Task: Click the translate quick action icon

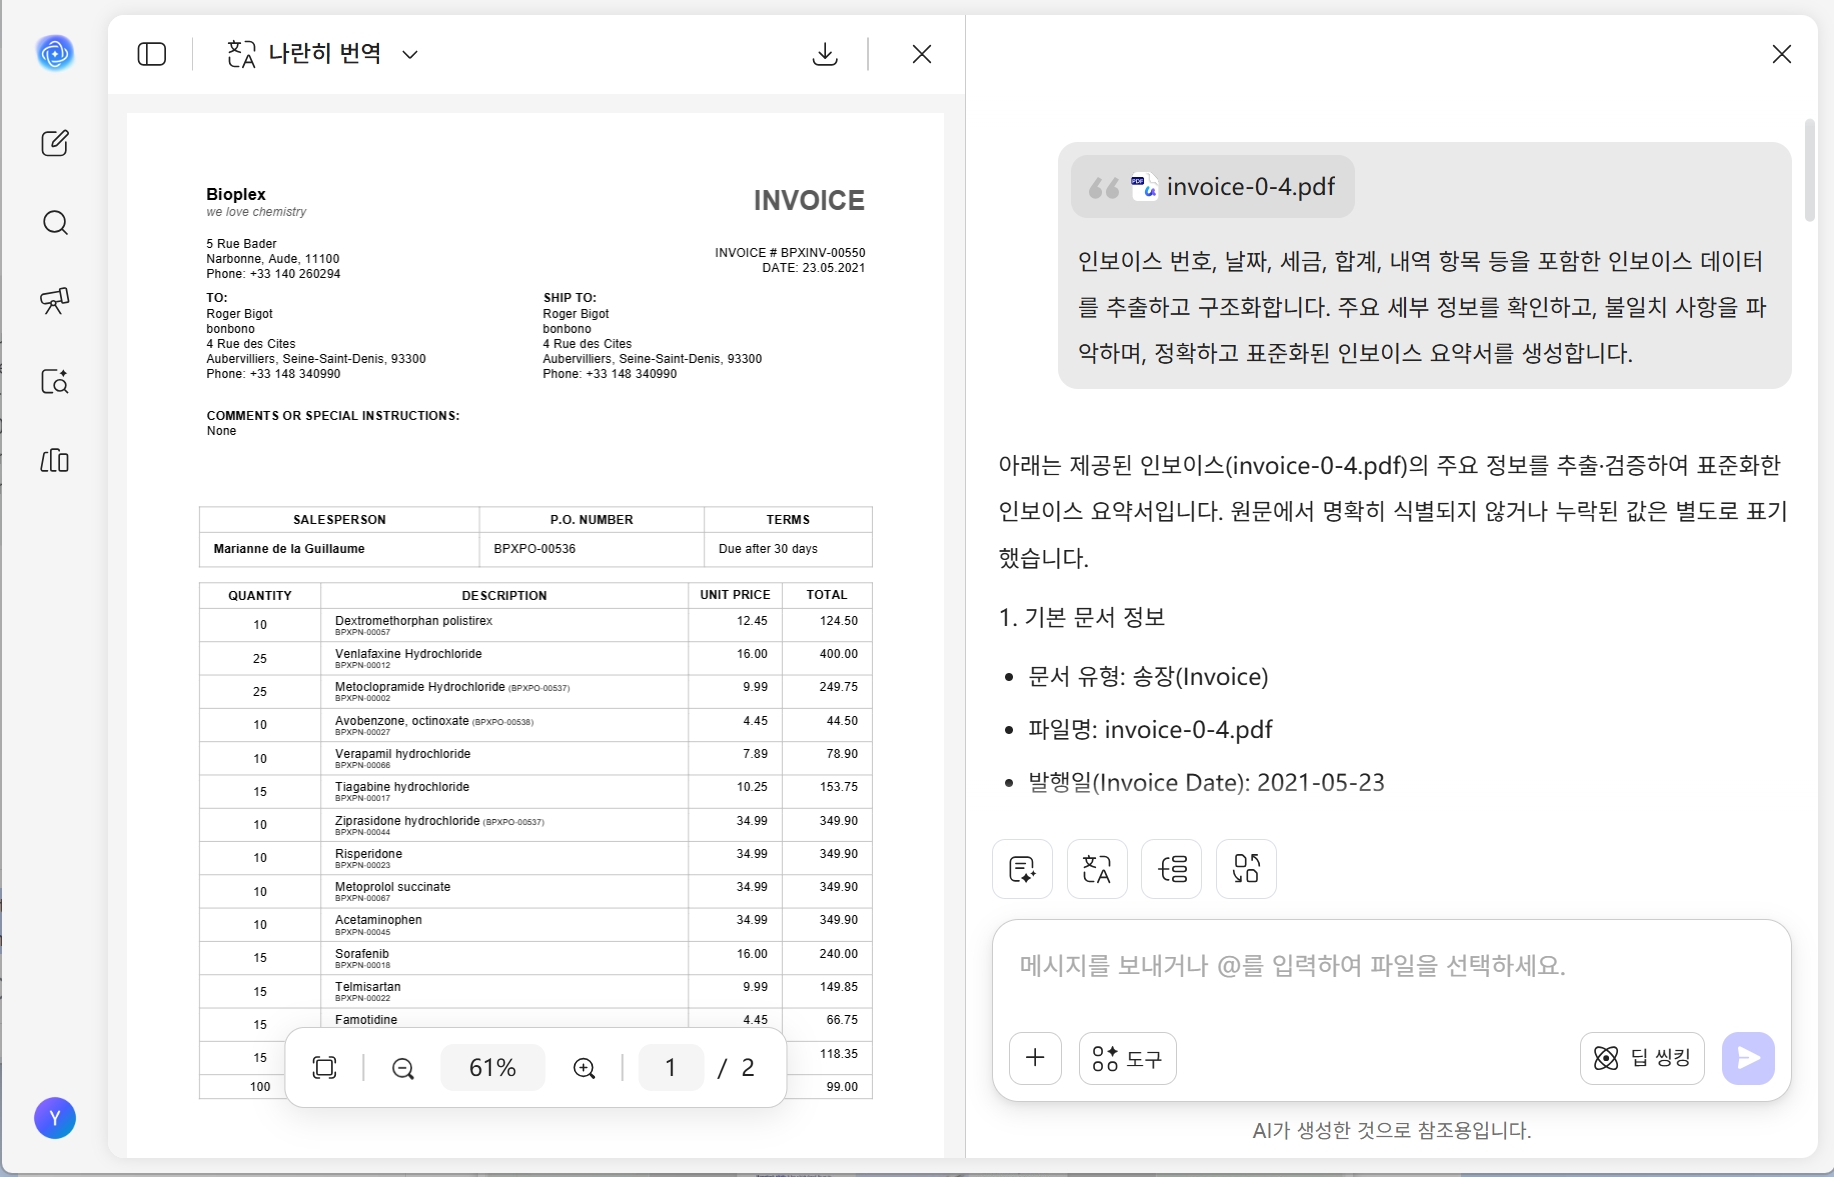Action: tap(1097, 869)
